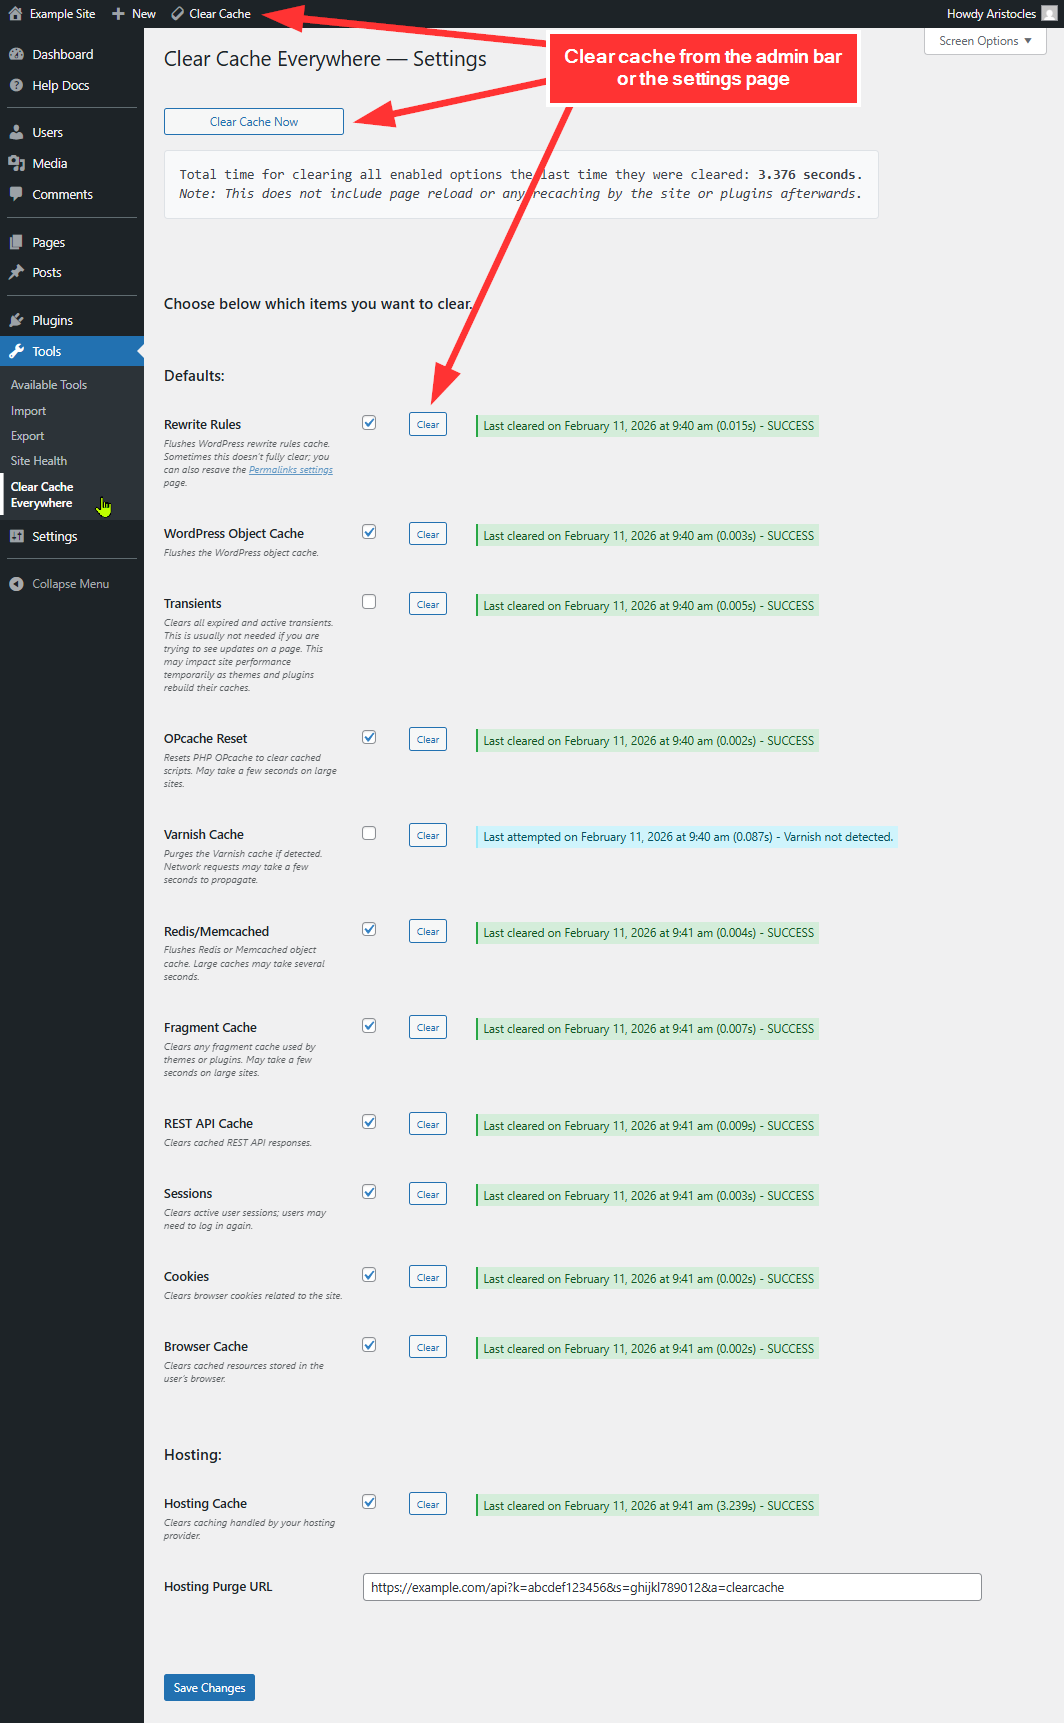
Task: Click the eraser icon beside Clear Cache
Action: point(177,14)
